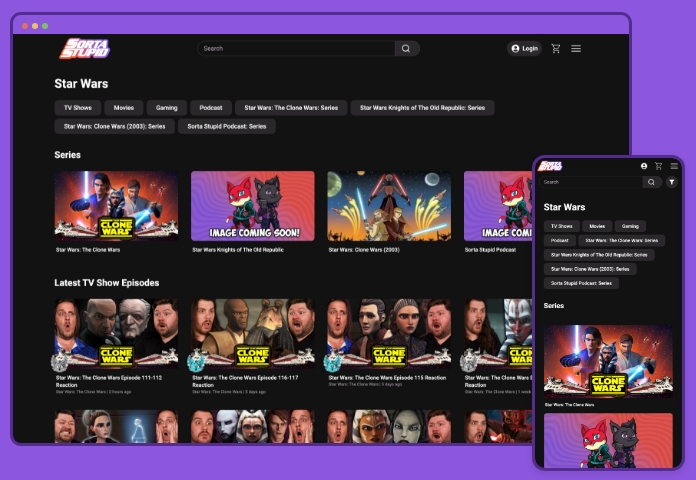
Task: Select the TV Shows filter in desktop view
Action: (x=78, y=108)
